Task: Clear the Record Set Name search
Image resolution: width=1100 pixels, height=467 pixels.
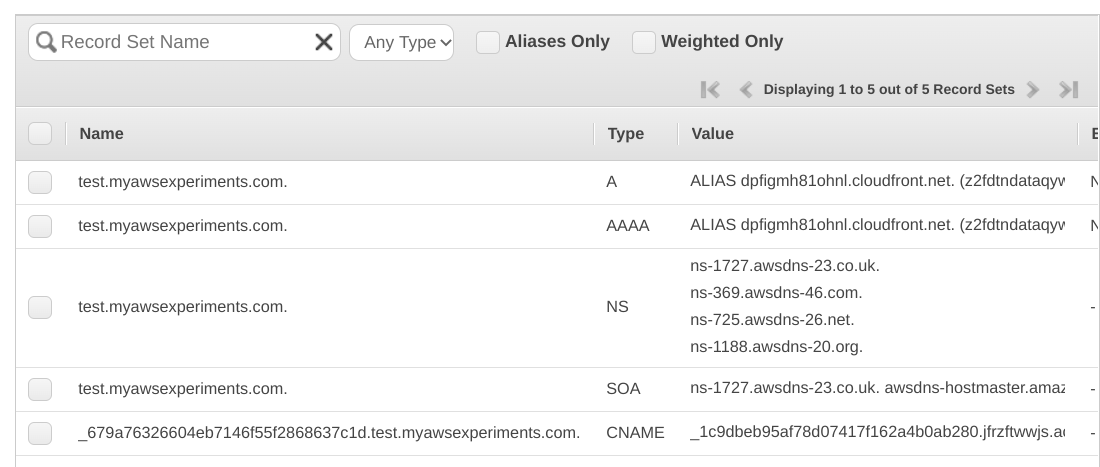Action: click(x=324, y=42)
